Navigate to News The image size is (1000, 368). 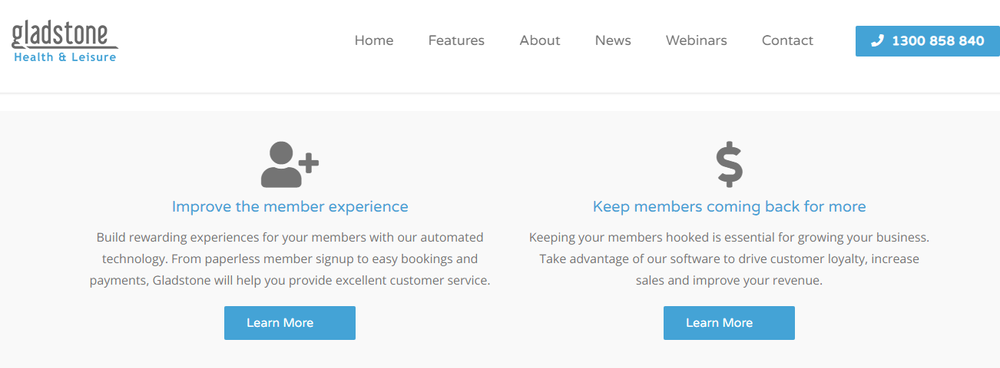point(613,41)
